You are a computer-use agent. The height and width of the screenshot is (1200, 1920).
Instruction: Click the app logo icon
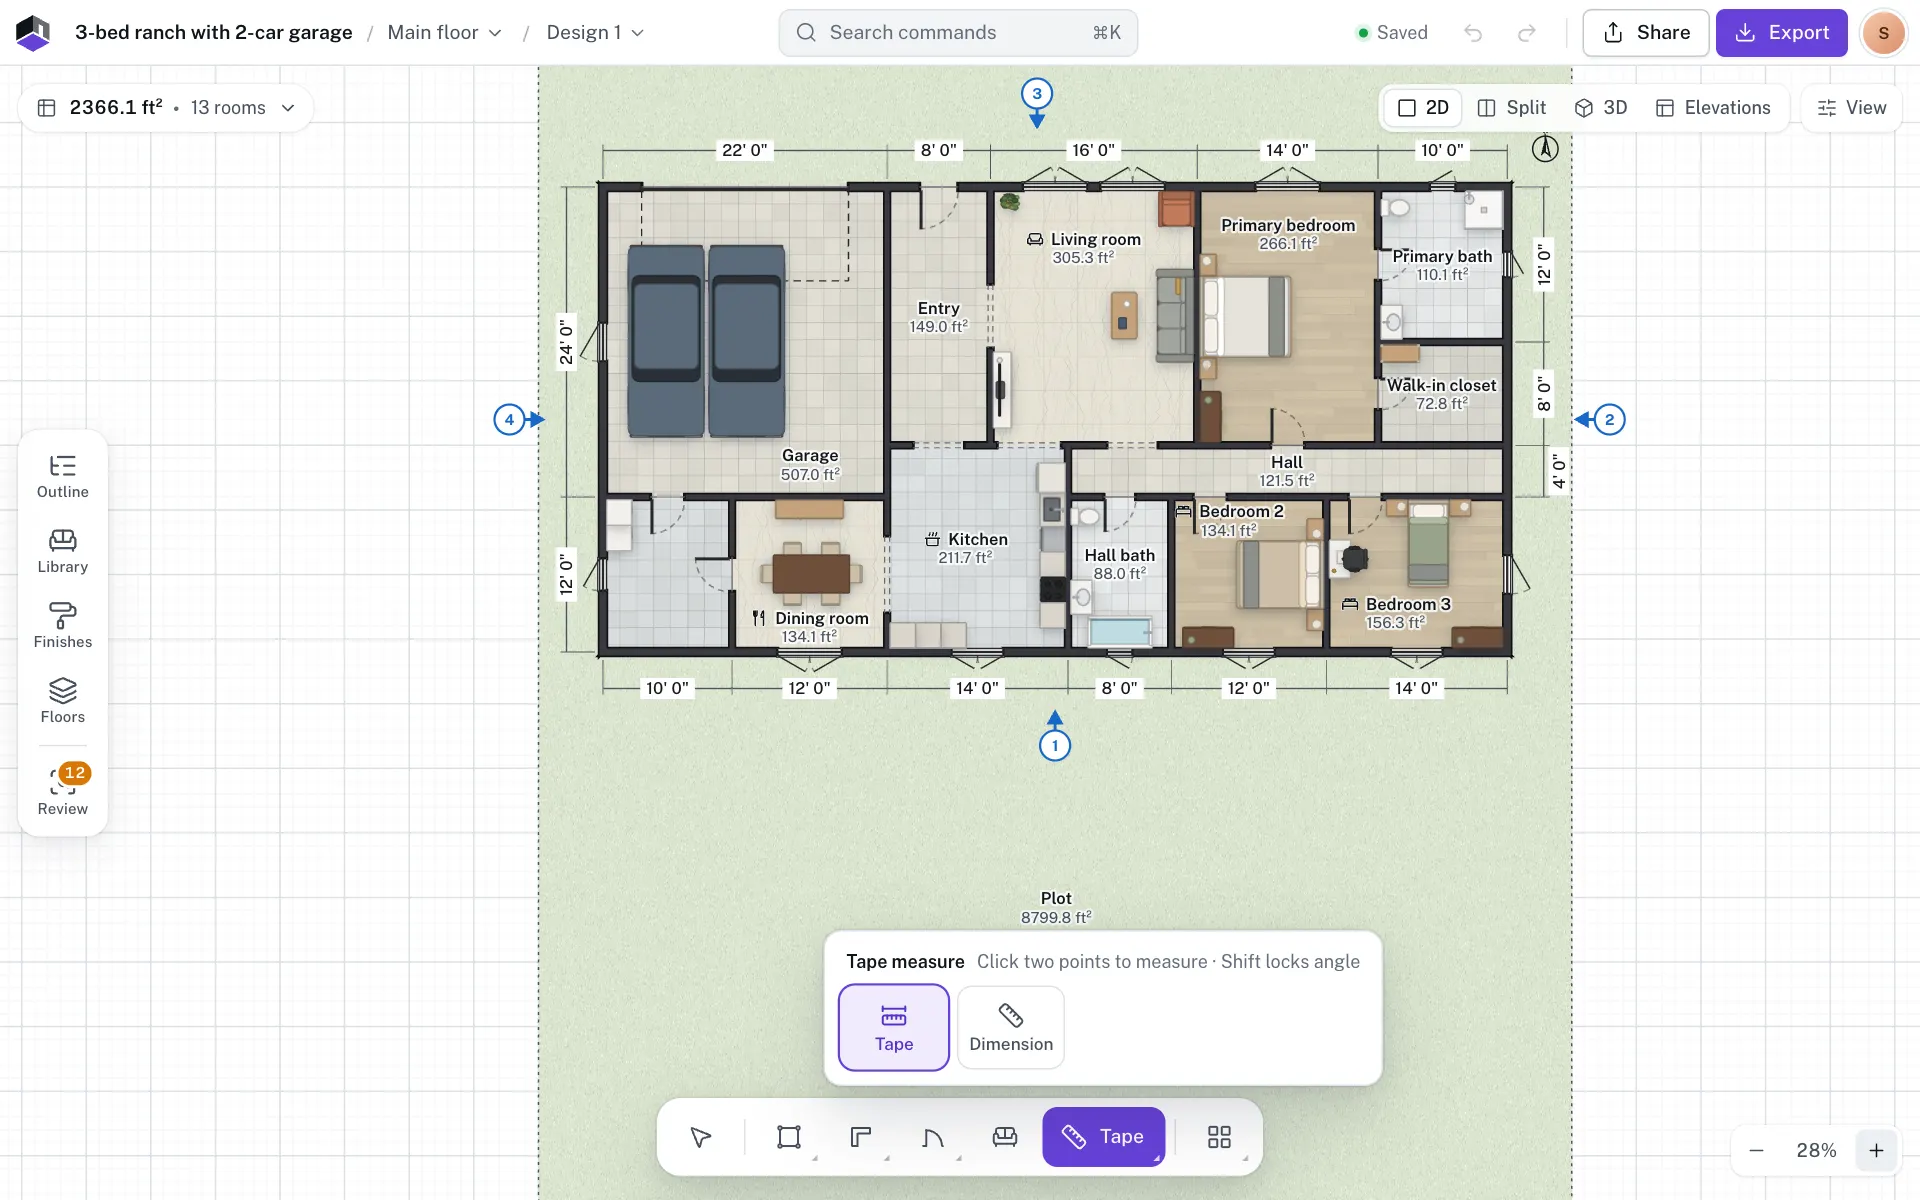pos(33,33)
